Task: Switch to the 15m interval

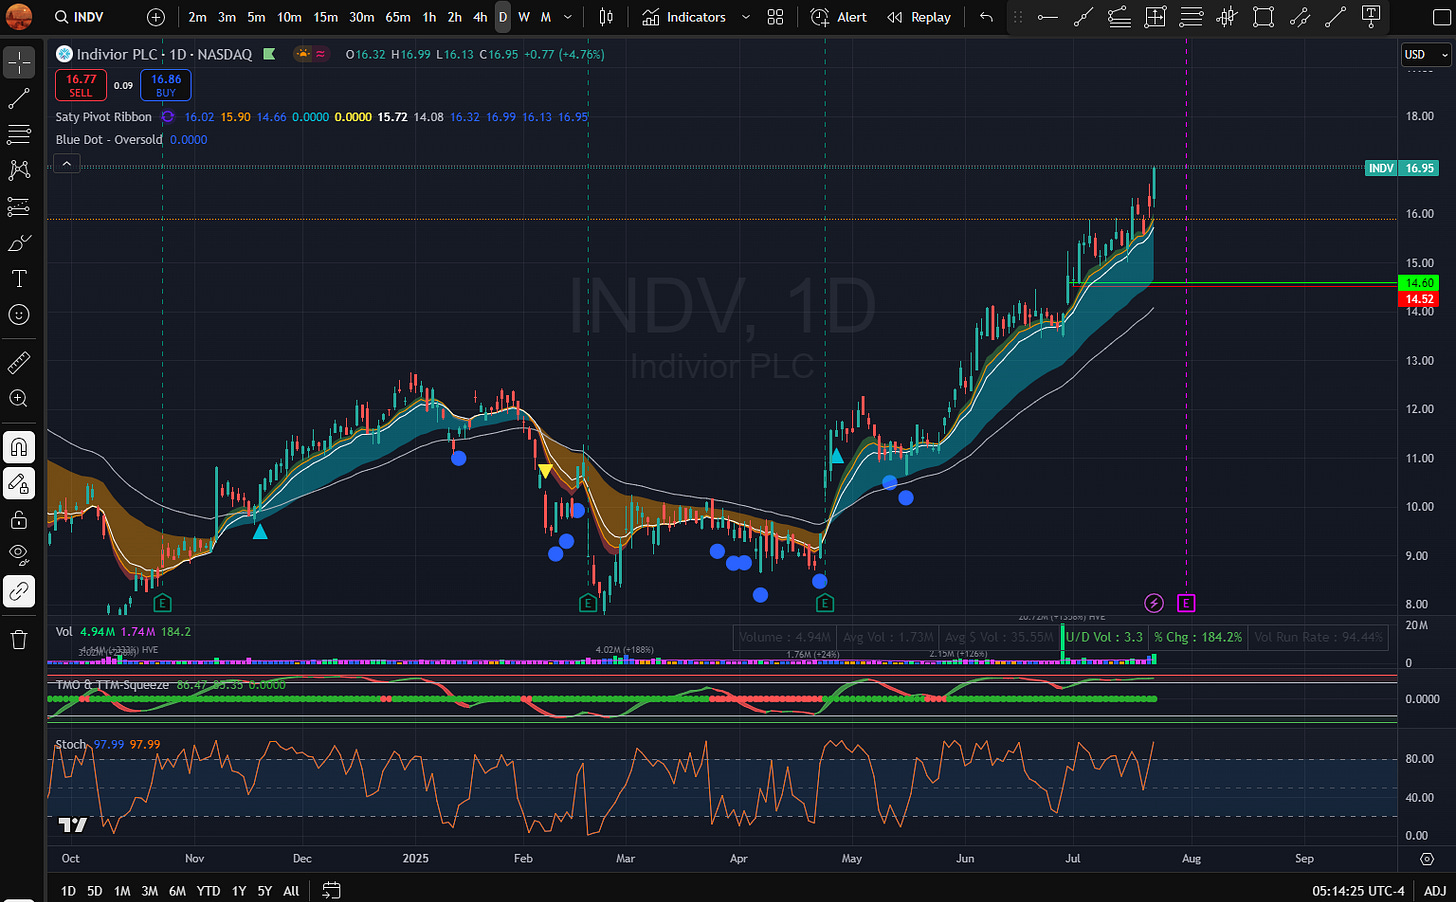Action: coord(325,17)
